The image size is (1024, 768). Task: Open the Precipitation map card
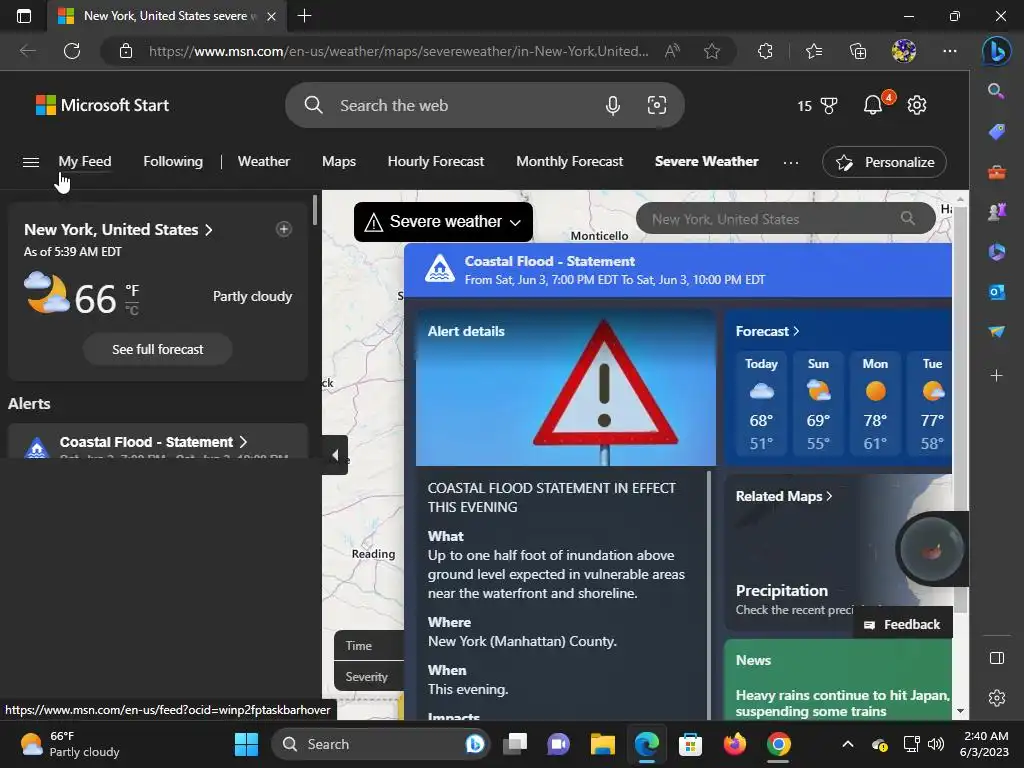[x=838, y=552]
